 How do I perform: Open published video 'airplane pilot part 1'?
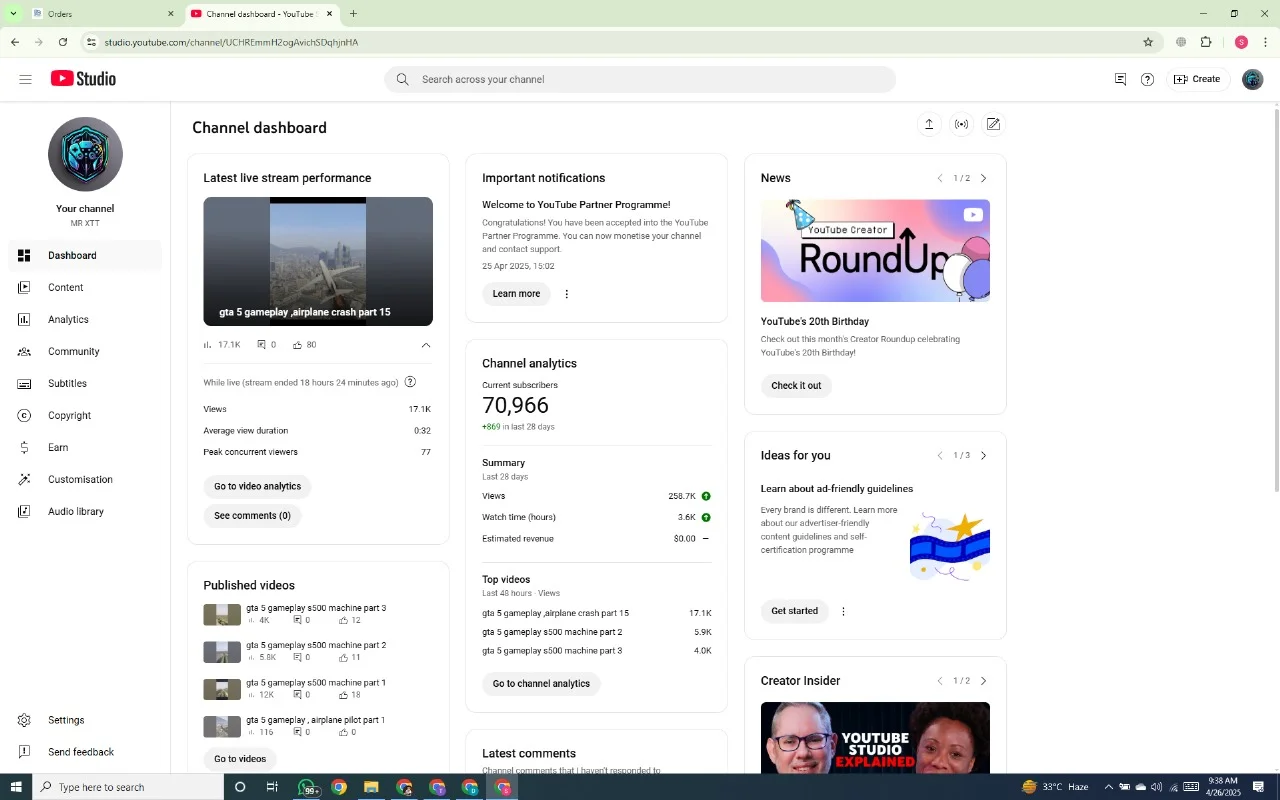click(315, 720)
